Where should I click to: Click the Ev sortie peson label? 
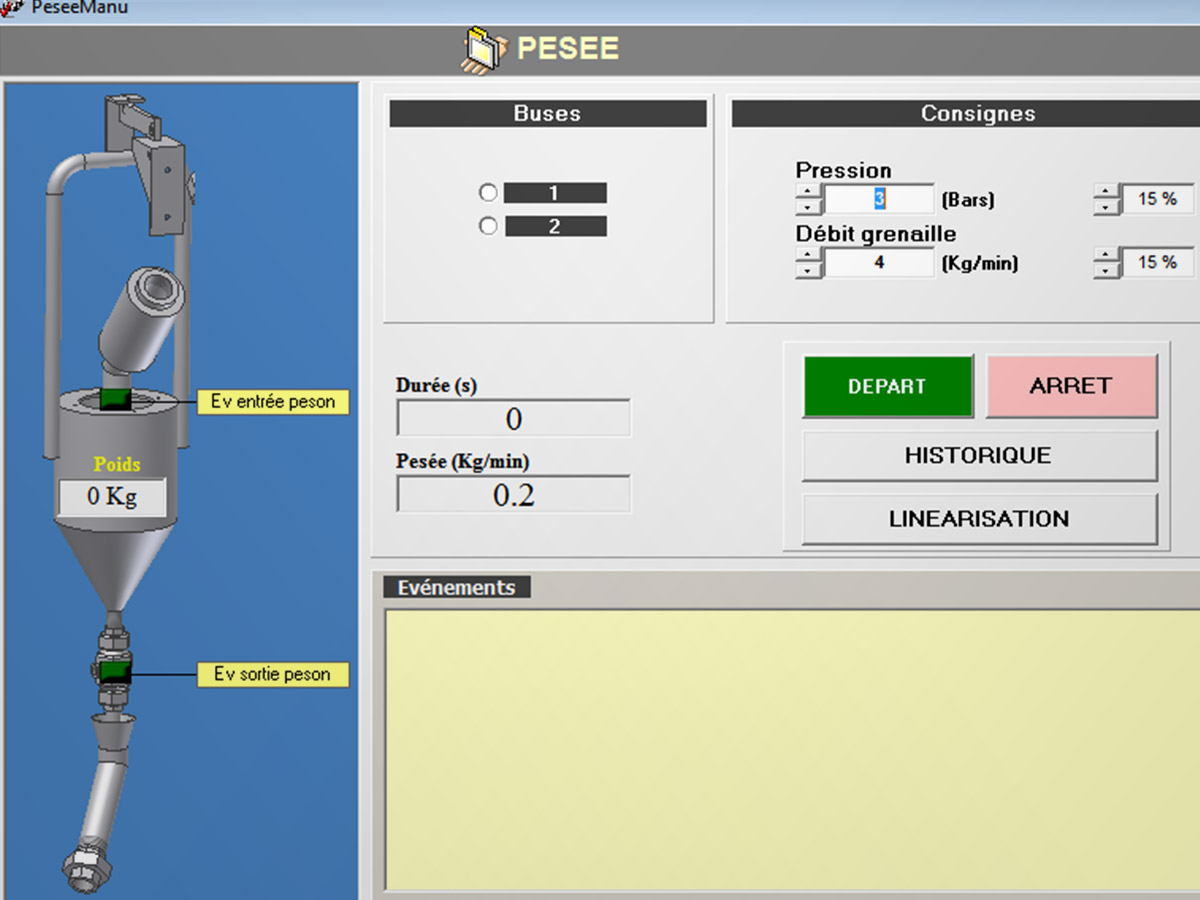[x=272, y=675]
